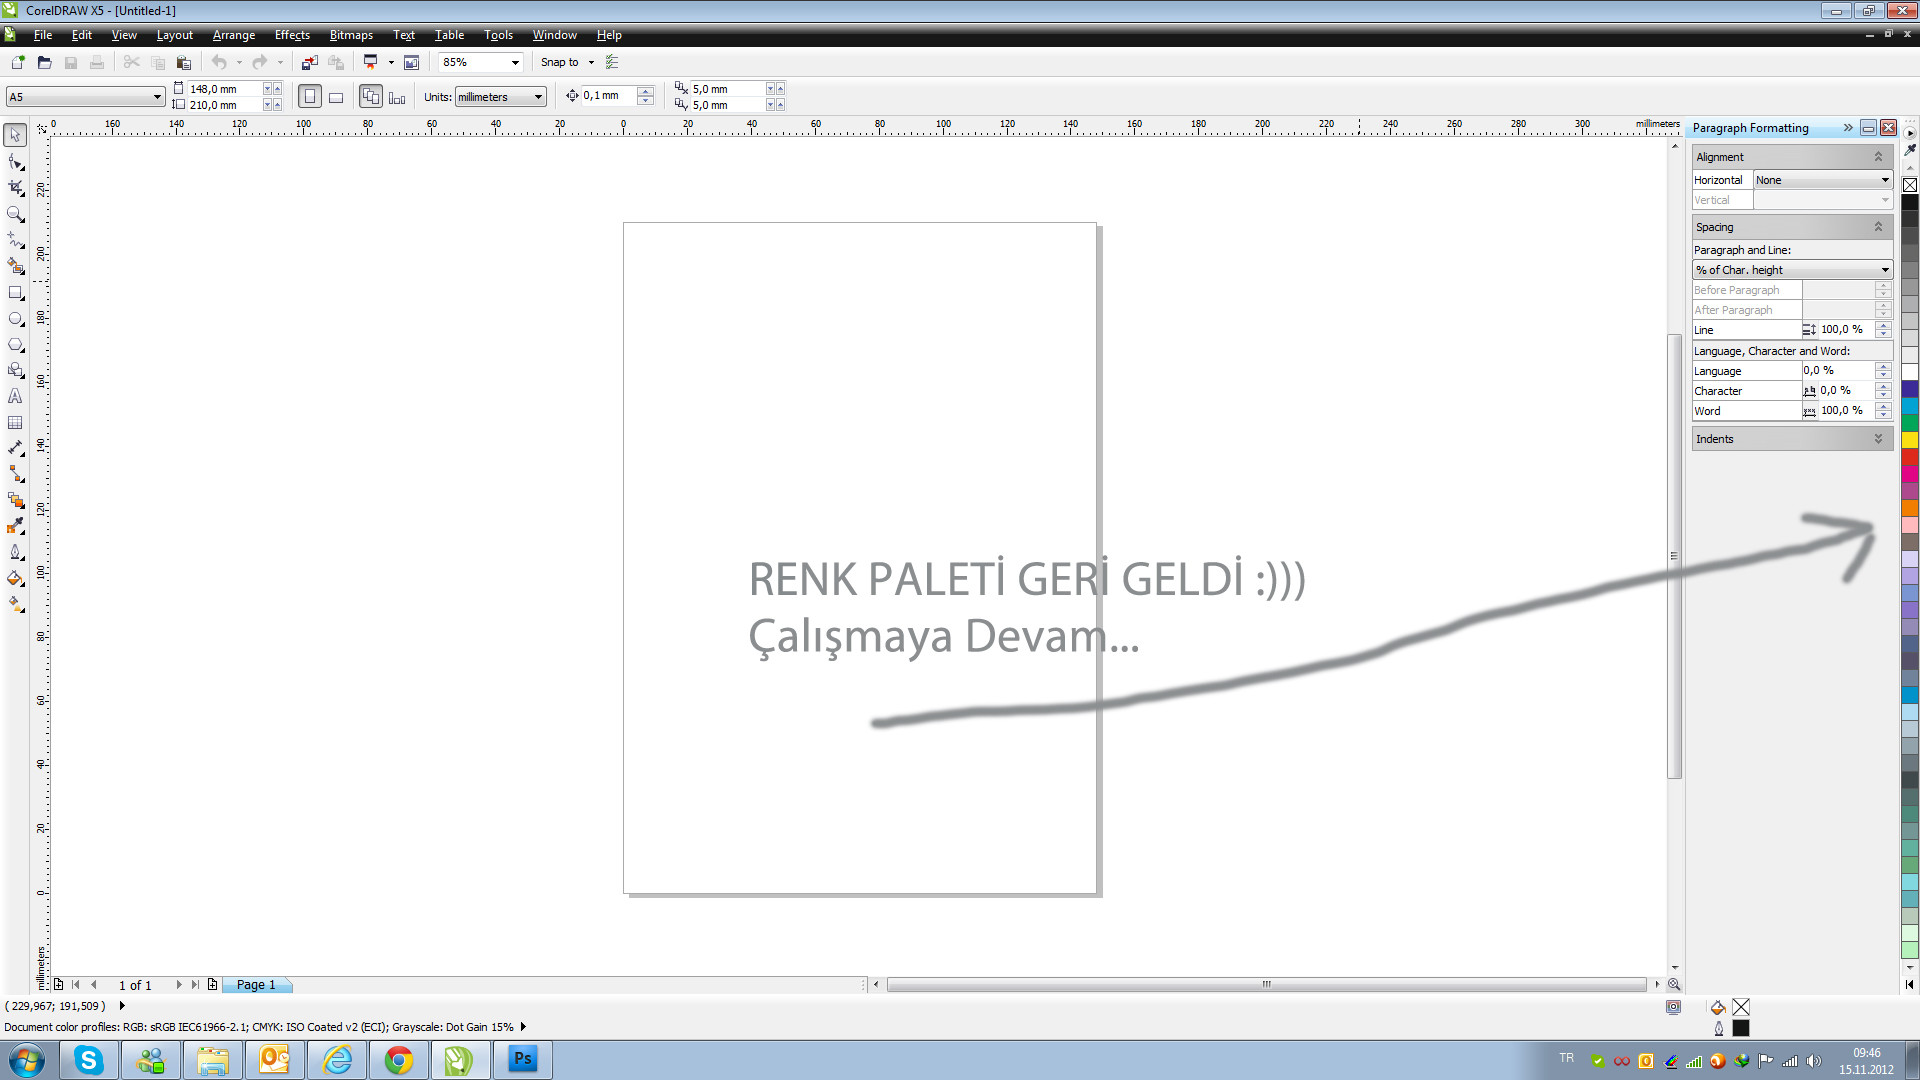This screenshot has width=1920, height=1080.
Task: Open the Horizontal alignment None dropdown
Action: coord(1885,180)
